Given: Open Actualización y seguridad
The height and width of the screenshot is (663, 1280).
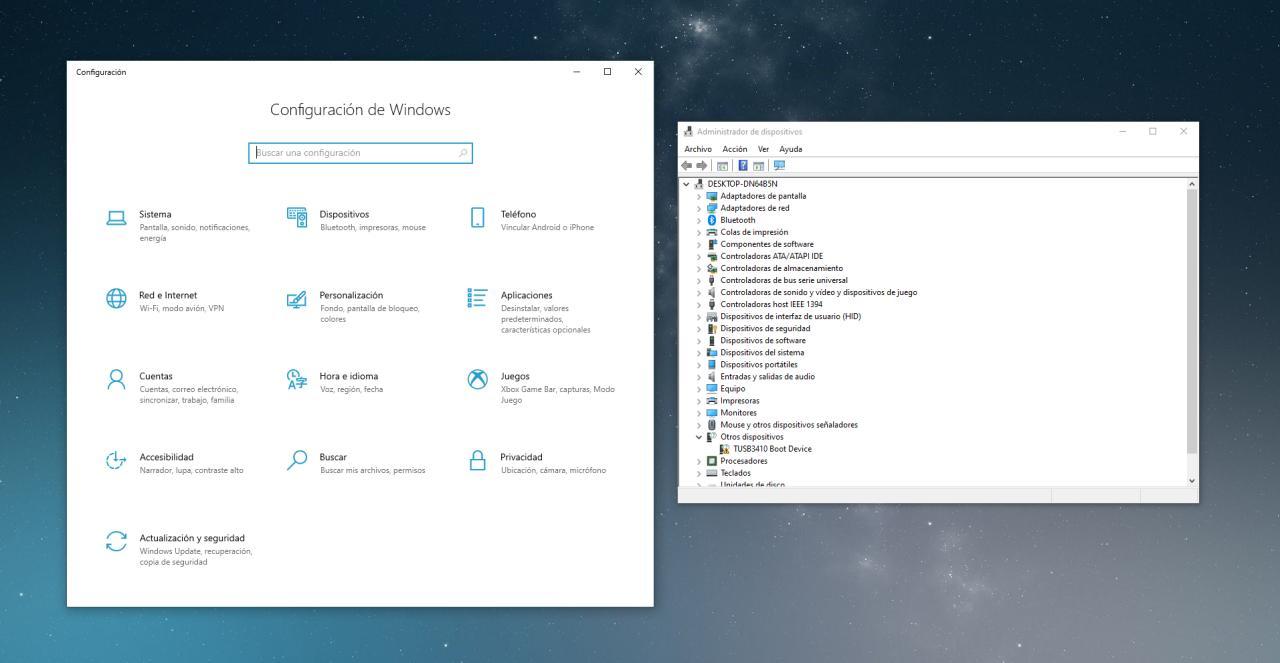Looking at the screenshot, I should point(180,549).
